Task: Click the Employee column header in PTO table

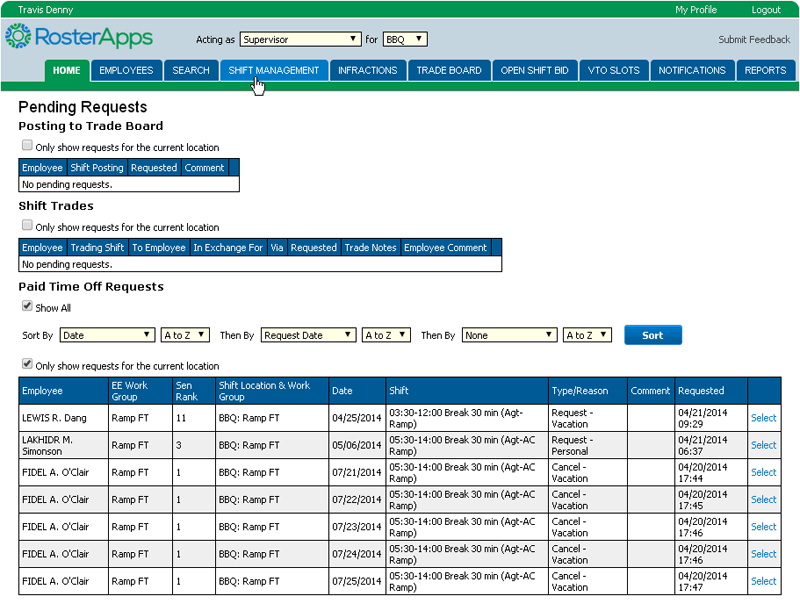Action: click(x=43, y=391)
